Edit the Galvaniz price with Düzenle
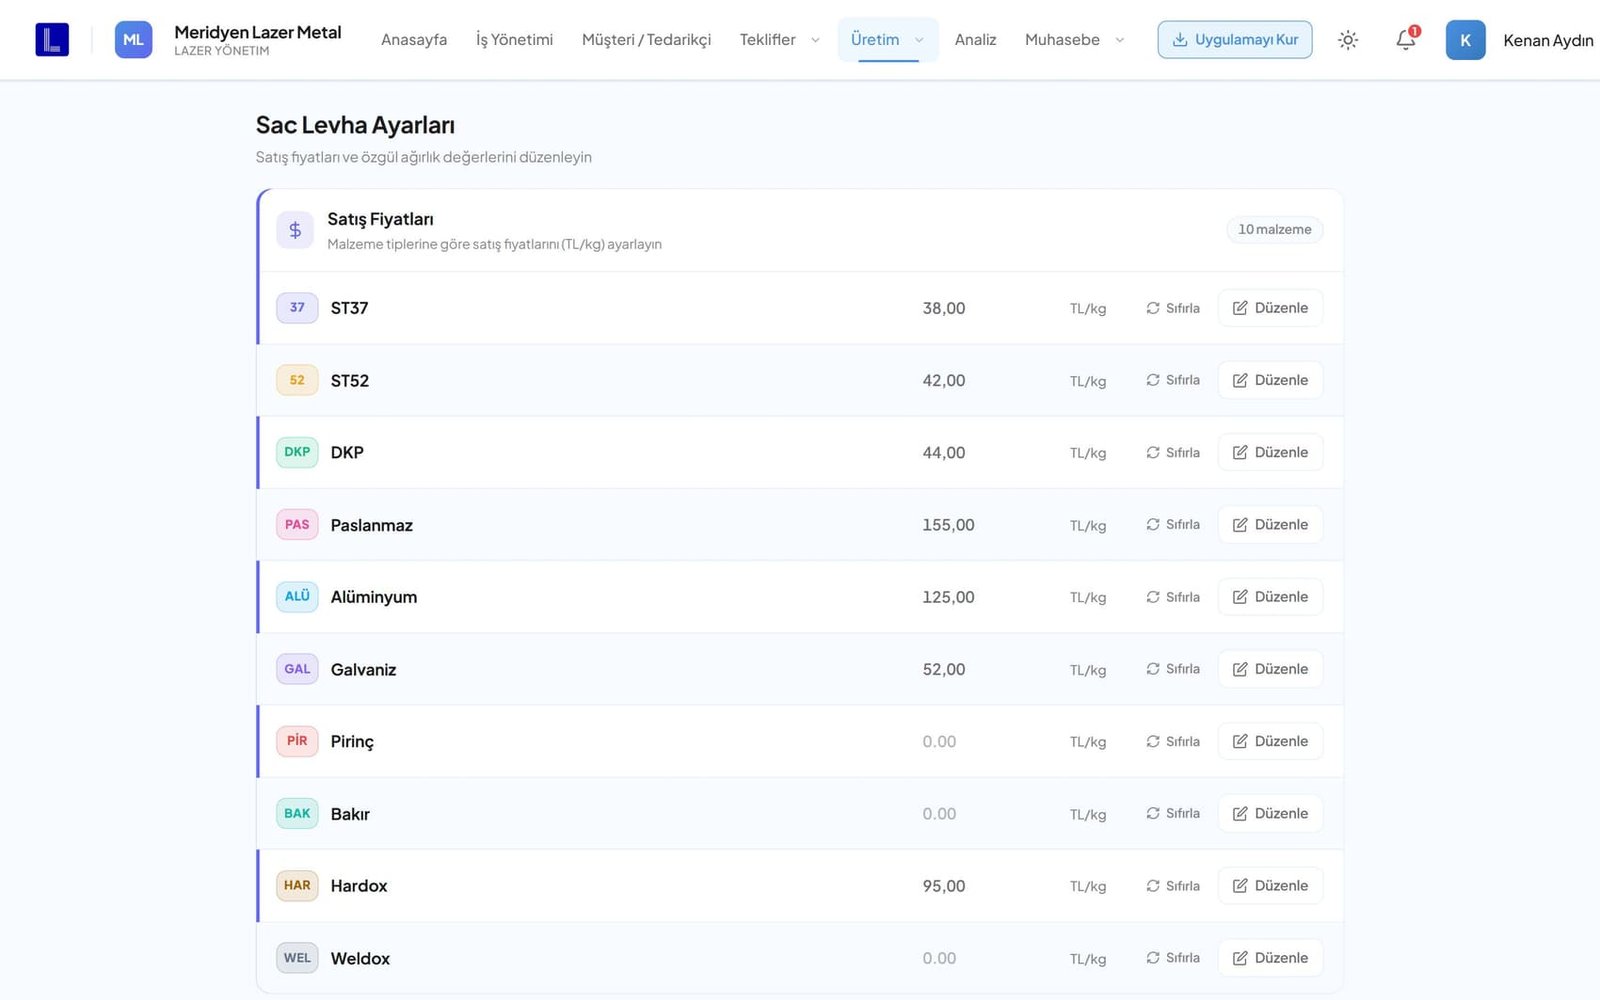The height and width of the screenshot is (1000, 1600). click(x=1270, y=669)
